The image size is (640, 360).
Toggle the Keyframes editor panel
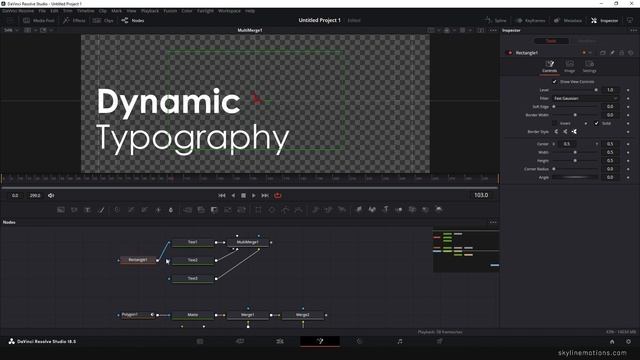point(530,20)
